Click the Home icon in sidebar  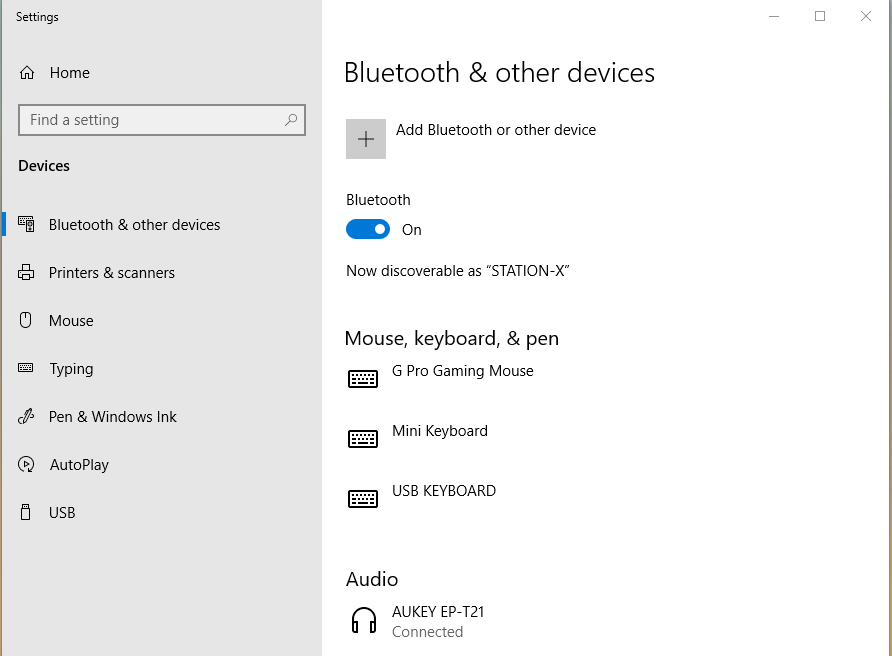point(27,73)
